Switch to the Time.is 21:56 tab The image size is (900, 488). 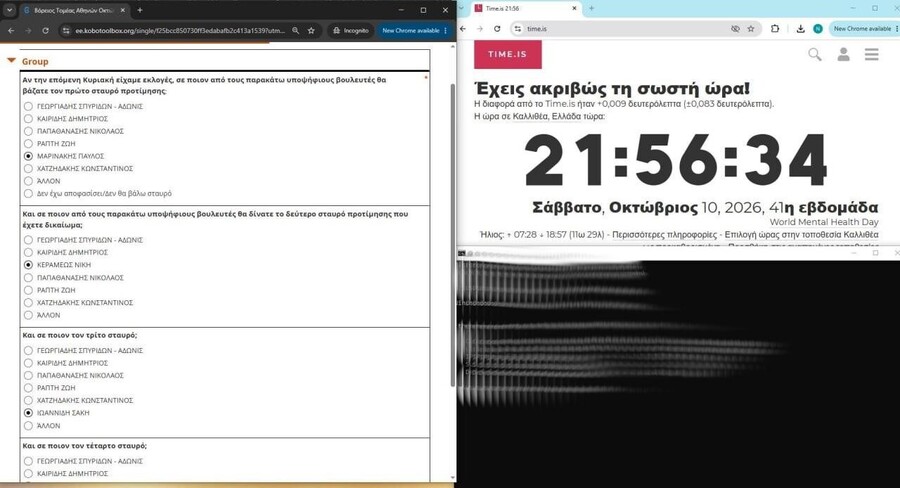point(525,9)
